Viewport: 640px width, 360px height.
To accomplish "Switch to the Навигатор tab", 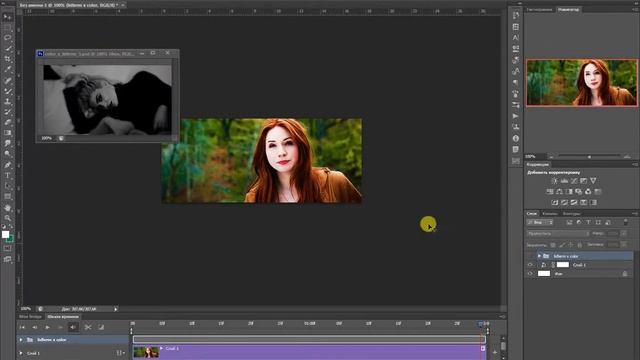I will click(x=568, y=9).
